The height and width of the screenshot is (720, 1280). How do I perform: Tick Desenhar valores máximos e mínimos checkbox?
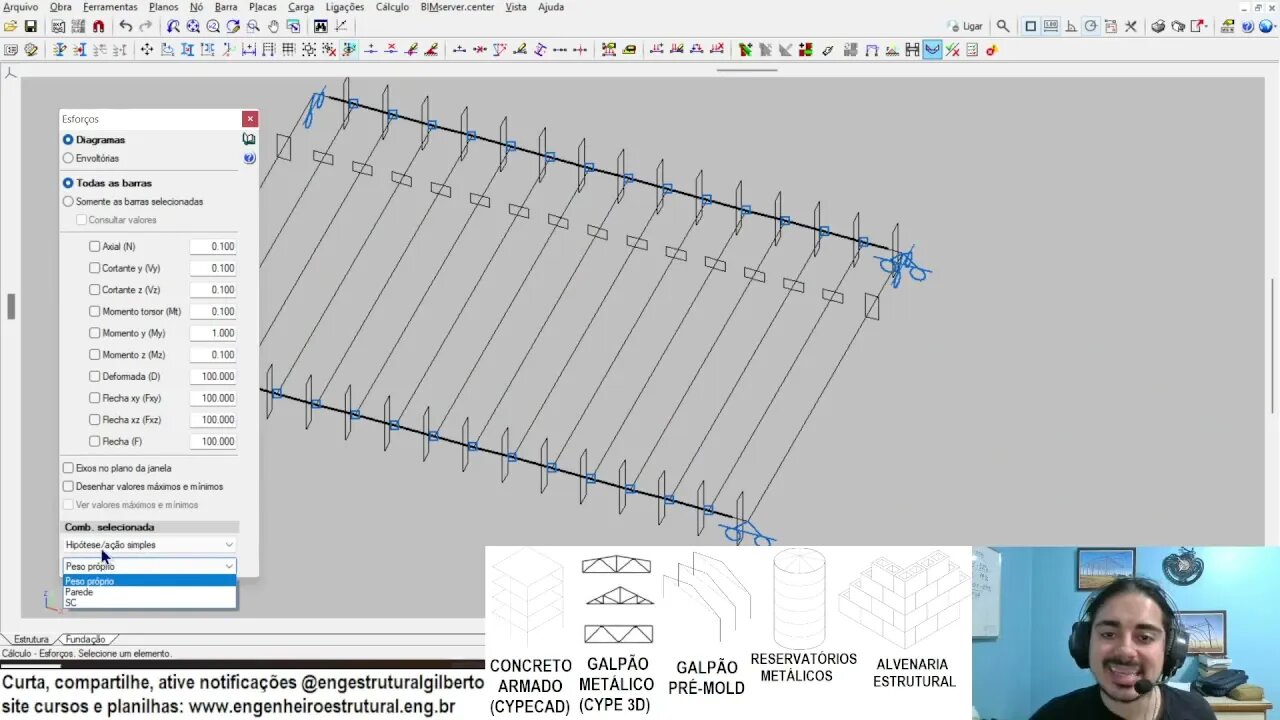[x=68, y=486]
